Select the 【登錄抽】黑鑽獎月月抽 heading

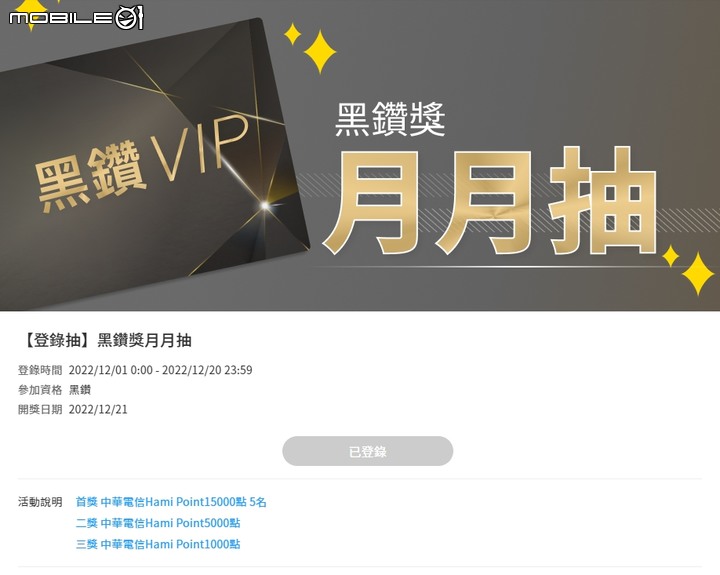105,340
